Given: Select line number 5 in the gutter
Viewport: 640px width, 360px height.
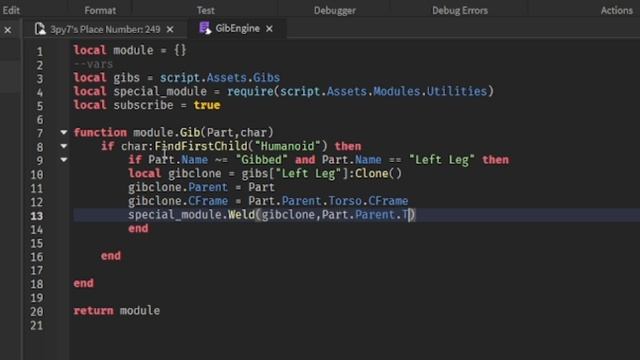Looking at the screenshot, I should tap(40, 106).
